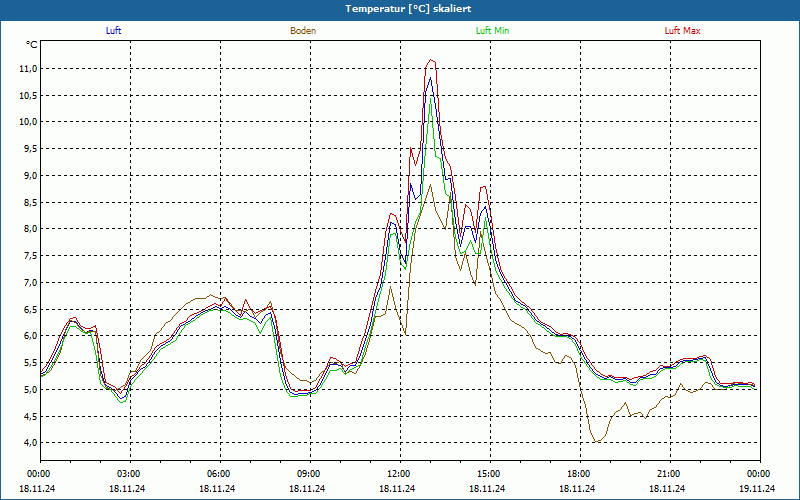
Task: Click the red Luft Max peak above 11,0
Action: coord(431,60)
